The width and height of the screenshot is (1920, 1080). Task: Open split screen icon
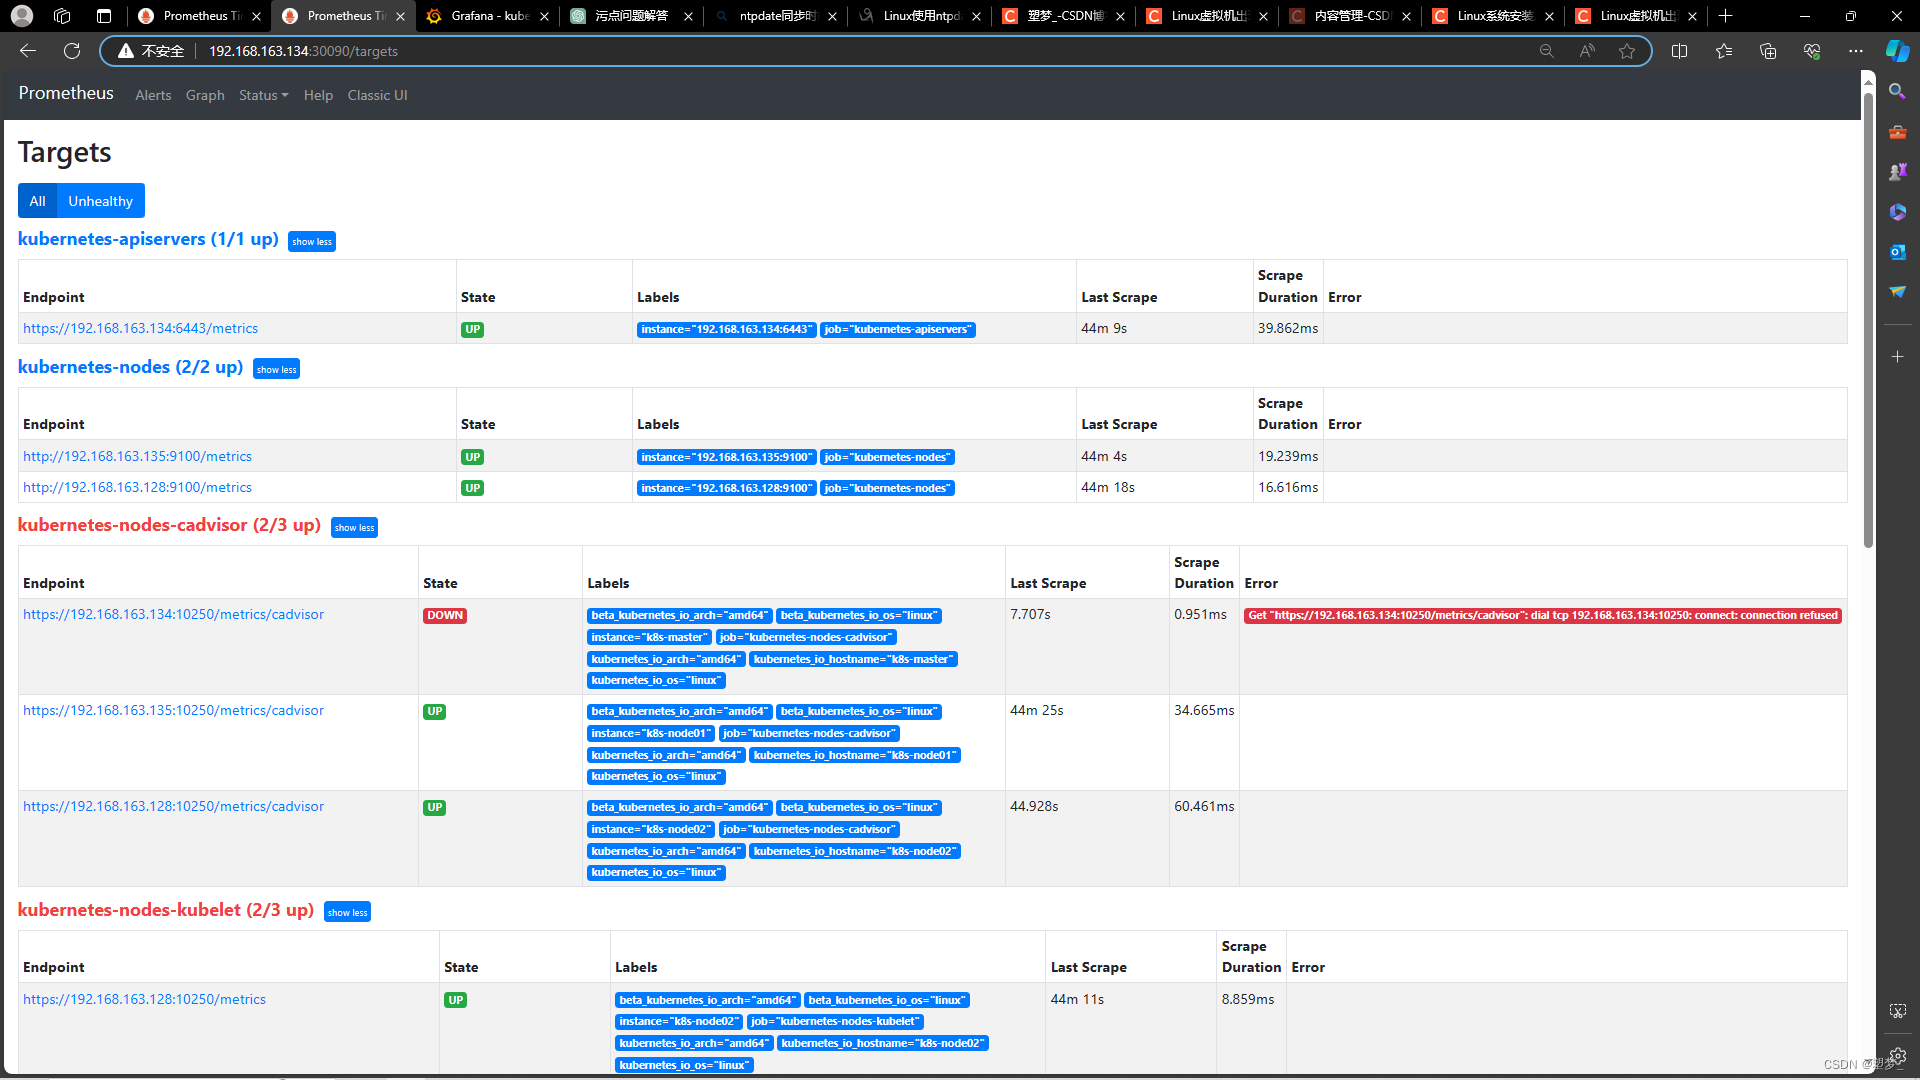pyautogui.click(x=1679, y=51)
